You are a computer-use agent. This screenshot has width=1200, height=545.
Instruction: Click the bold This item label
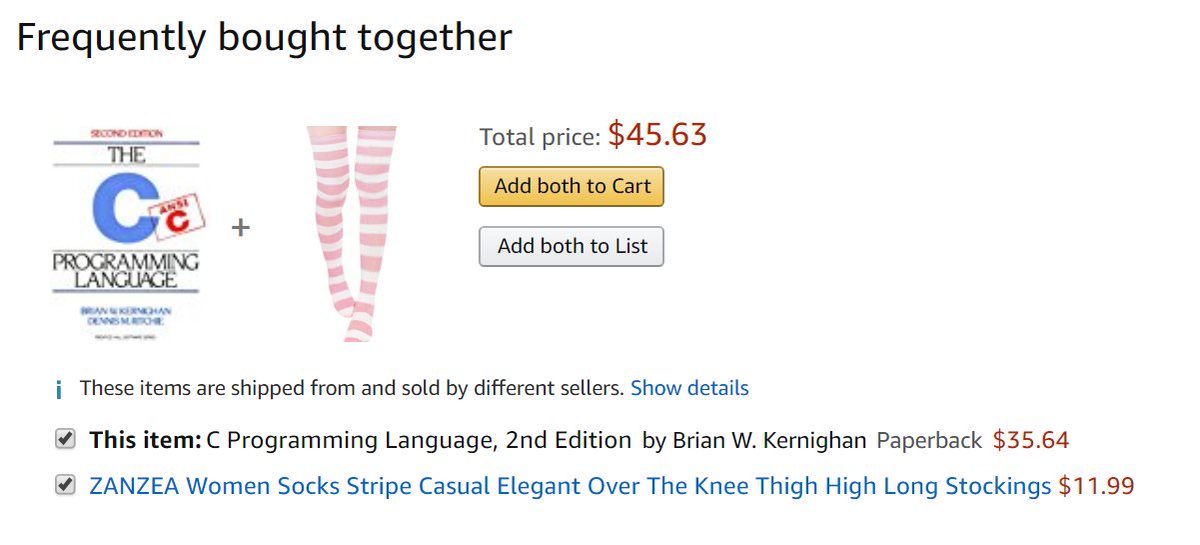(x=145, y=440)
